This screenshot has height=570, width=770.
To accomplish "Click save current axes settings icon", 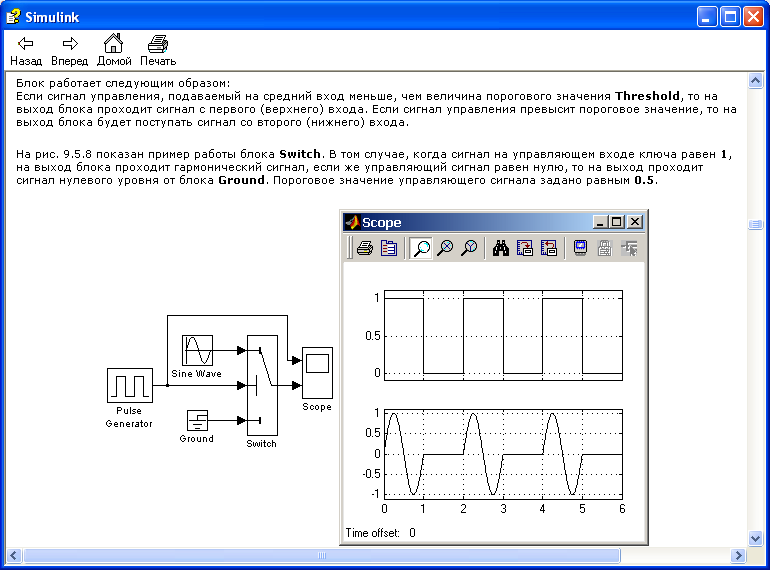I will (524, 248).
